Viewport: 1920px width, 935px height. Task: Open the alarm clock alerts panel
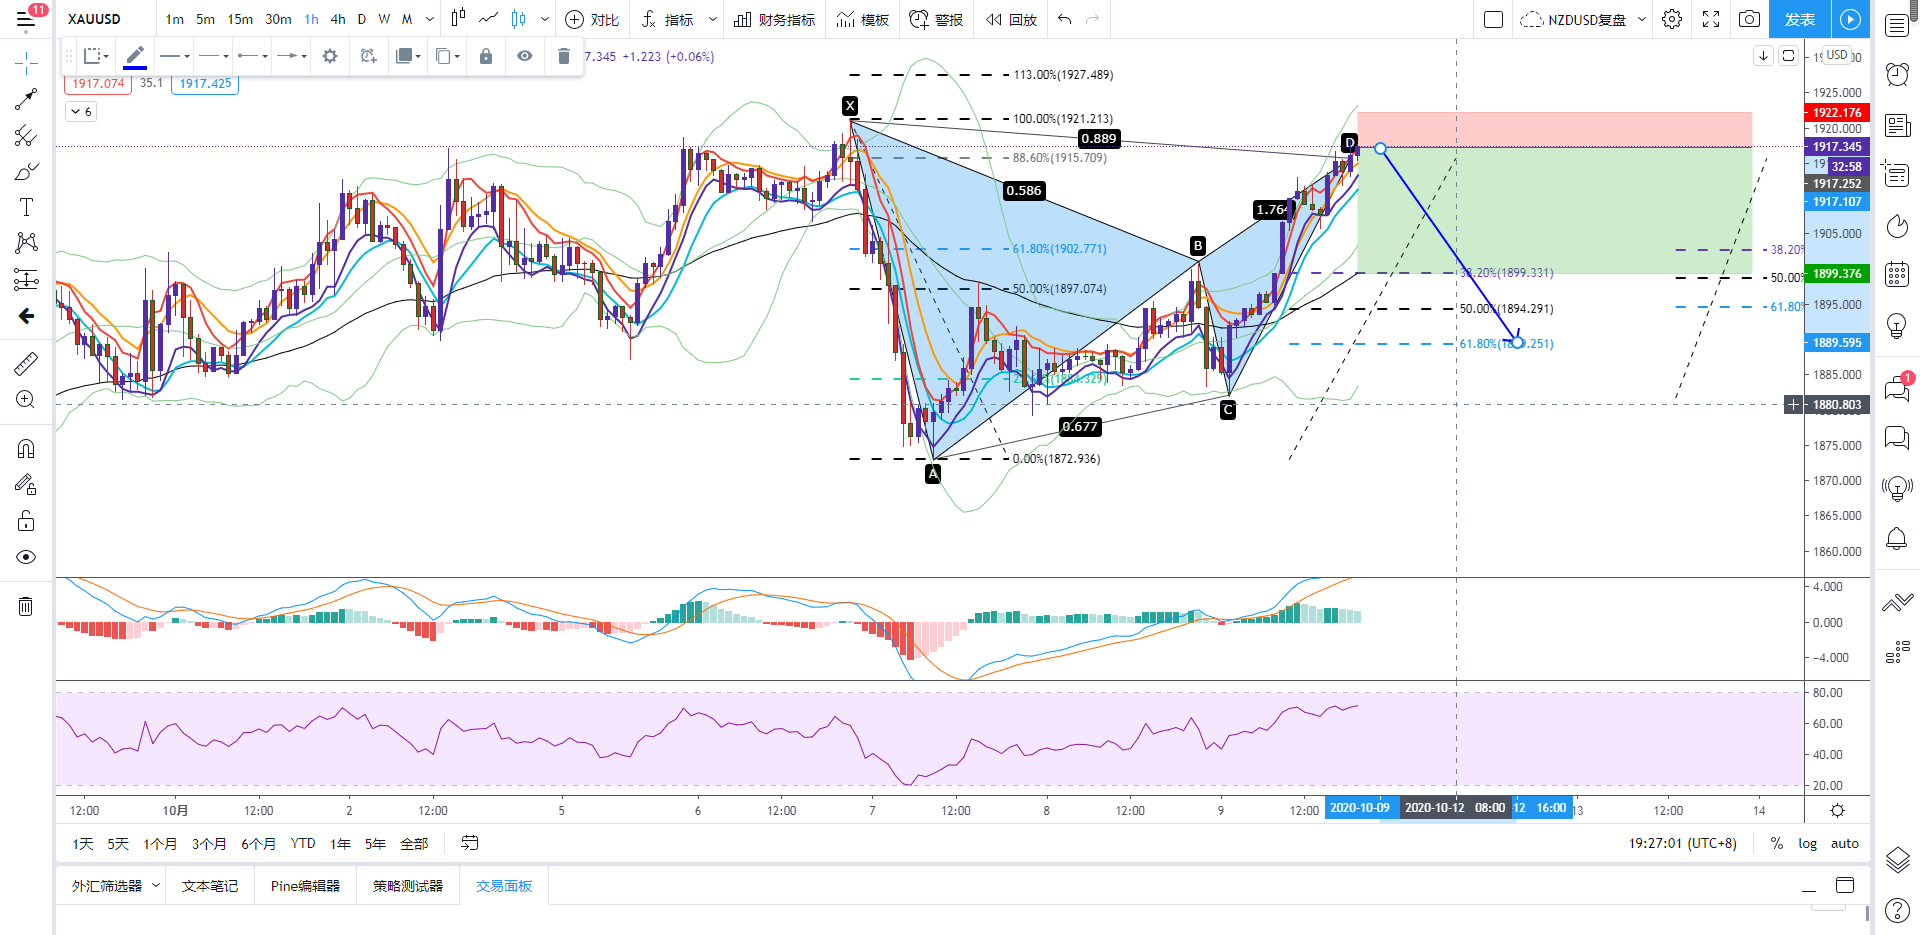pos(1896,73)
